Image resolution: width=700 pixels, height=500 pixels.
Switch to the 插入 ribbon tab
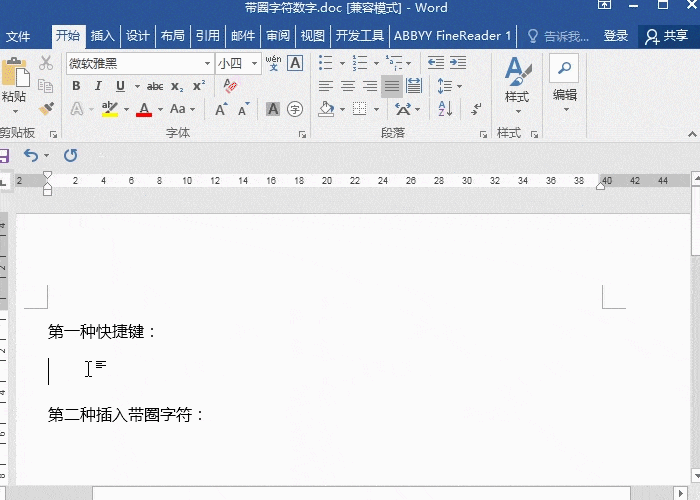tap(103, 36)
